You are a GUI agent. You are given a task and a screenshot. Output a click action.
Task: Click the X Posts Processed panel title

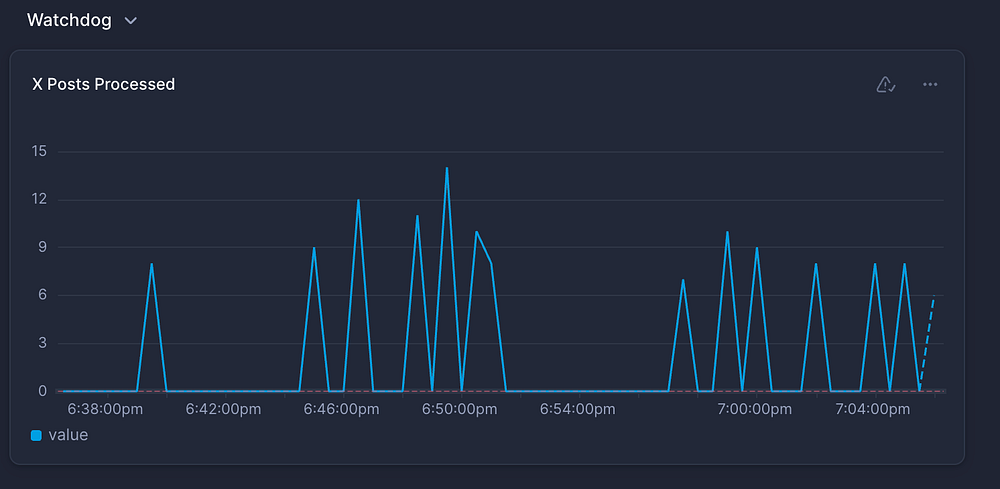(x=103, y=84)
